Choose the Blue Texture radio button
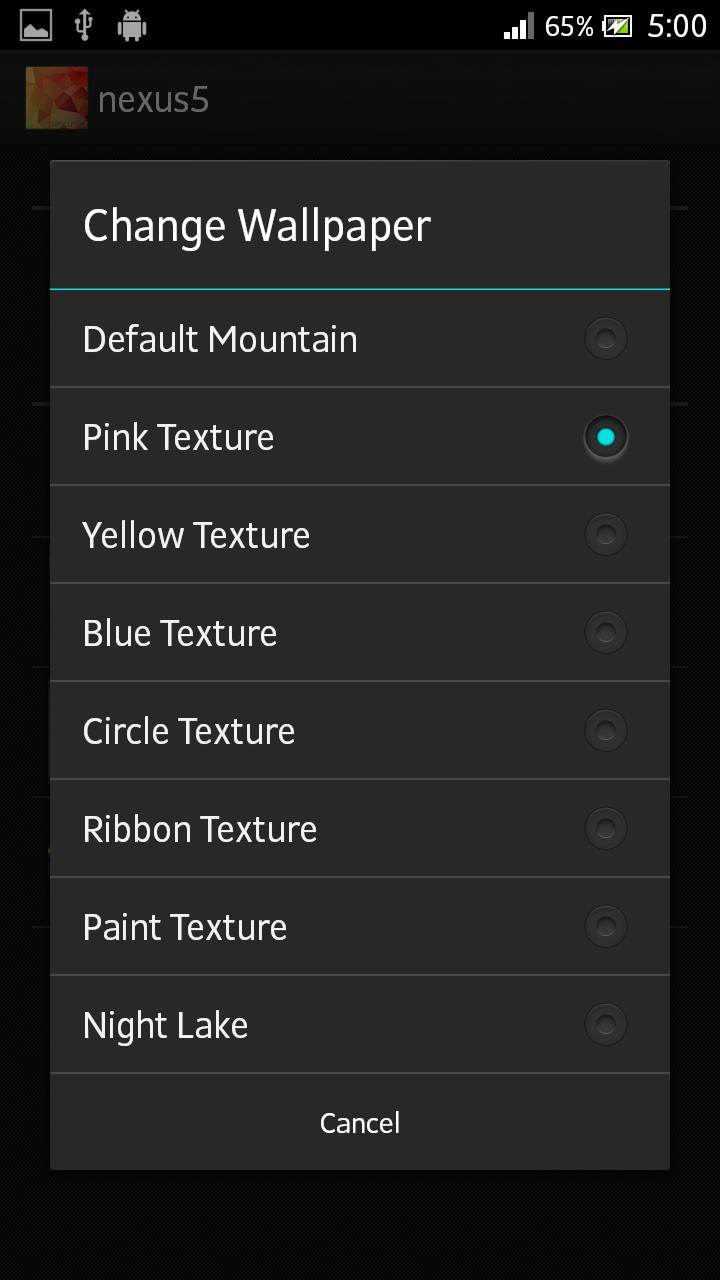720x1280 pixels. click(605, 633)
